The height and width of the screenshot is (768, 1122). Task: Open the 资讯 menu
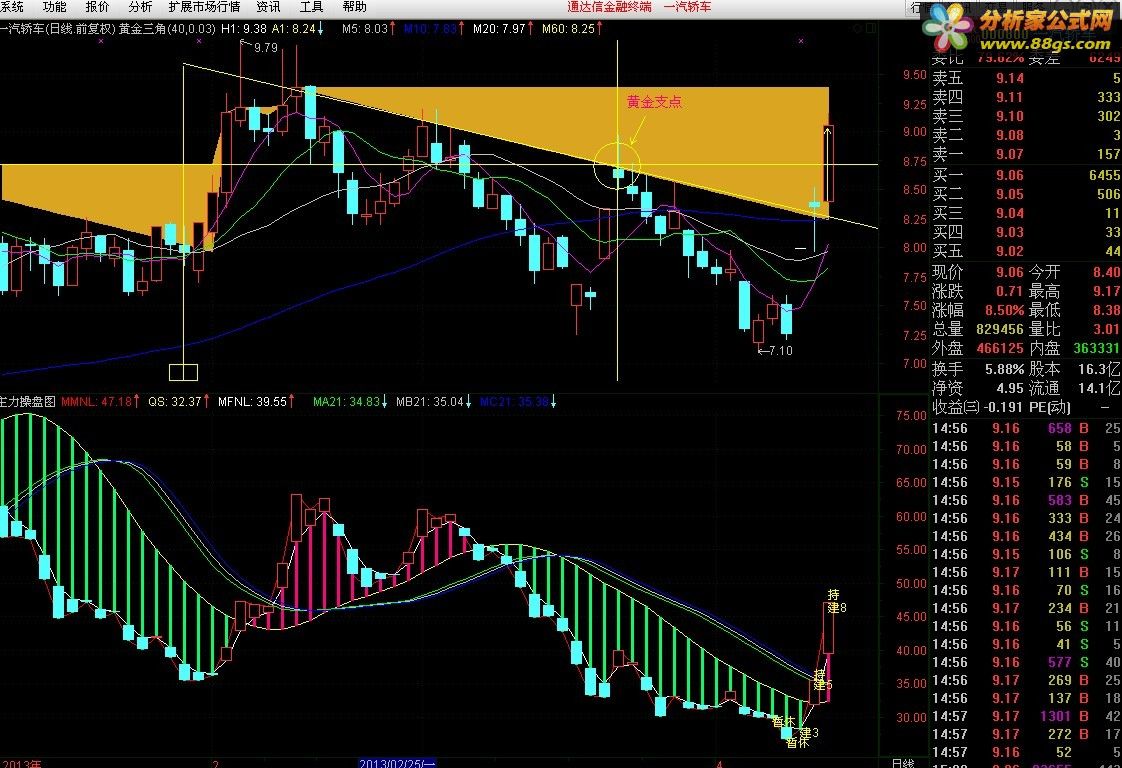[268, 7]
